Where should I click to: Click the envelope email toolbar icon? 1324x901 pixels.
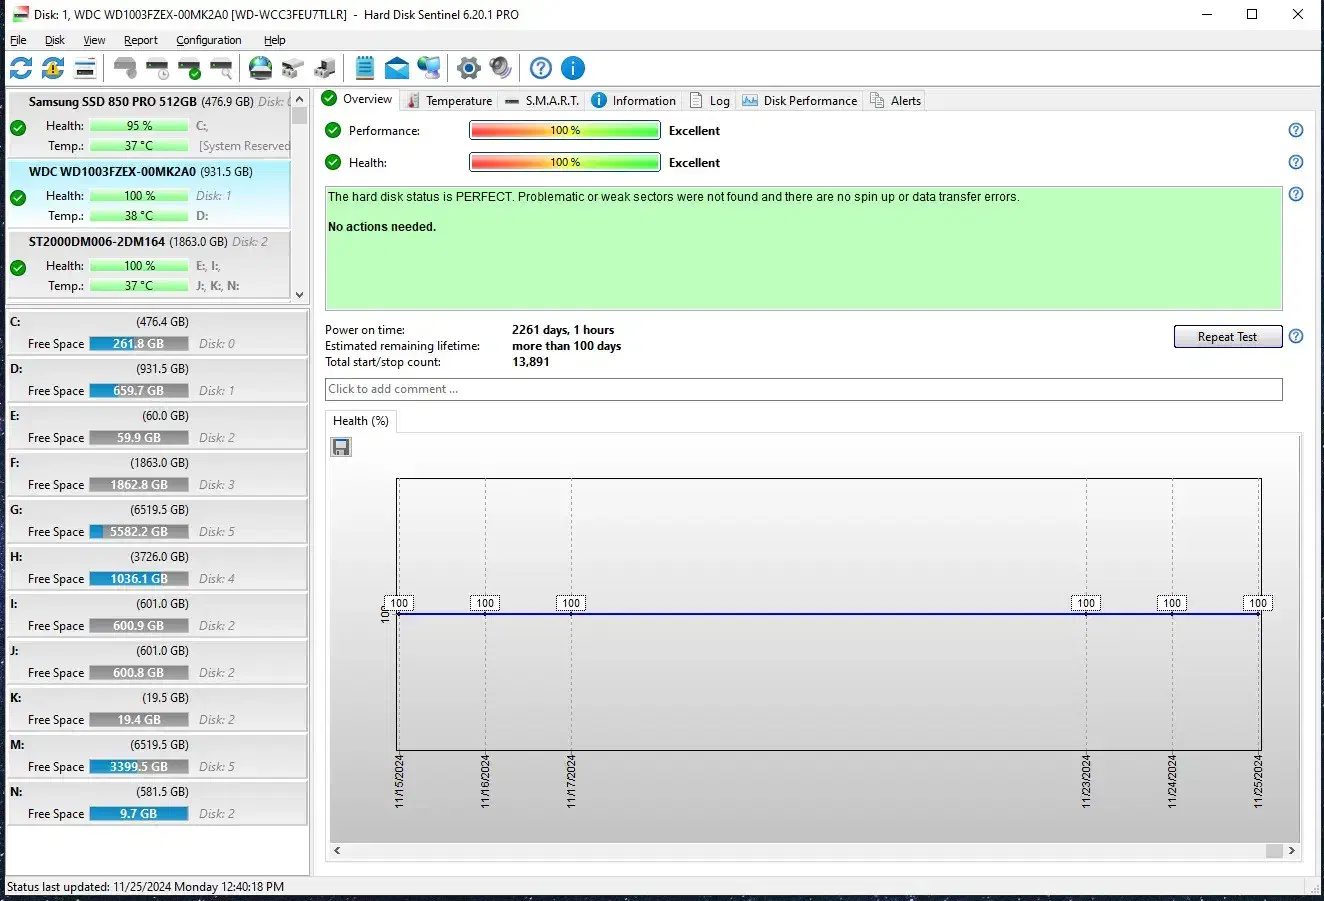397,68
